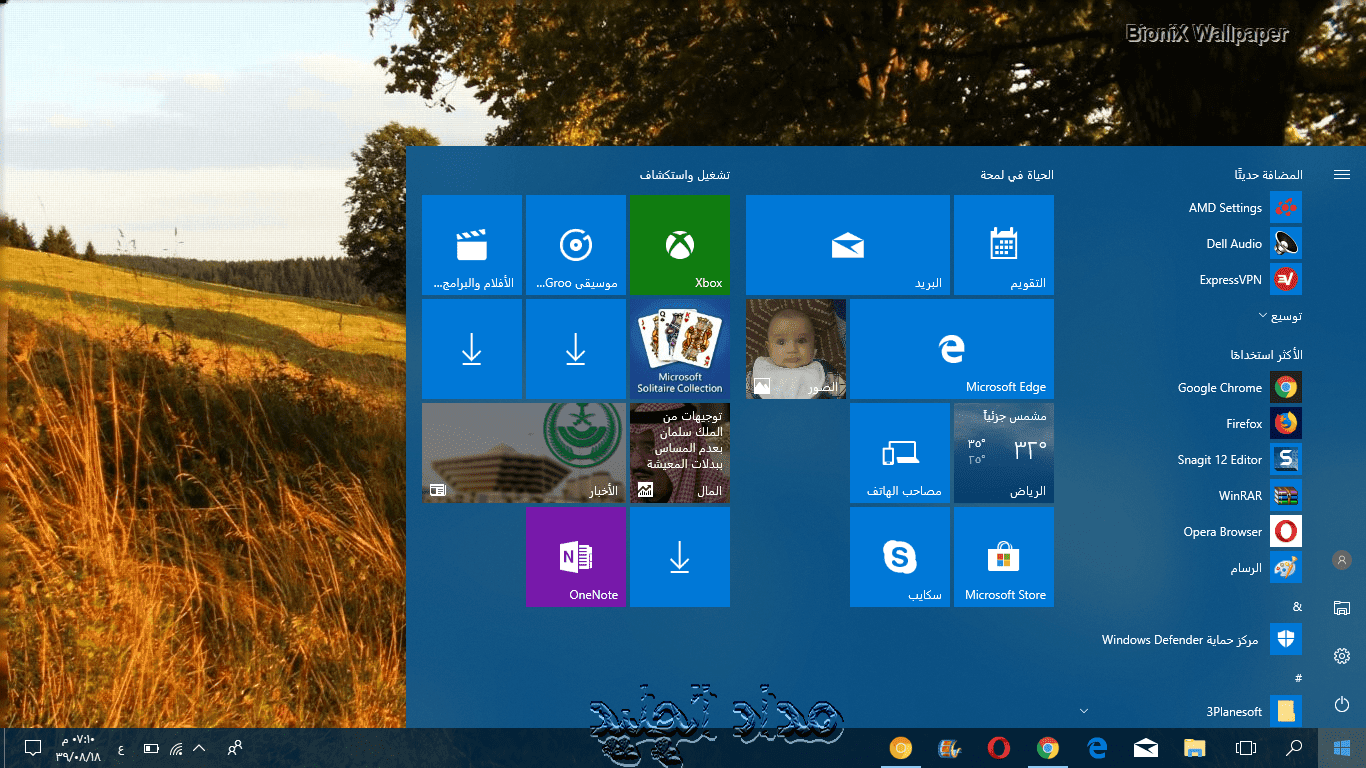This screenshot has height=768, width=1366.
Task: Open the Photos tile with baby picture
Action: (x=796, y=349)
